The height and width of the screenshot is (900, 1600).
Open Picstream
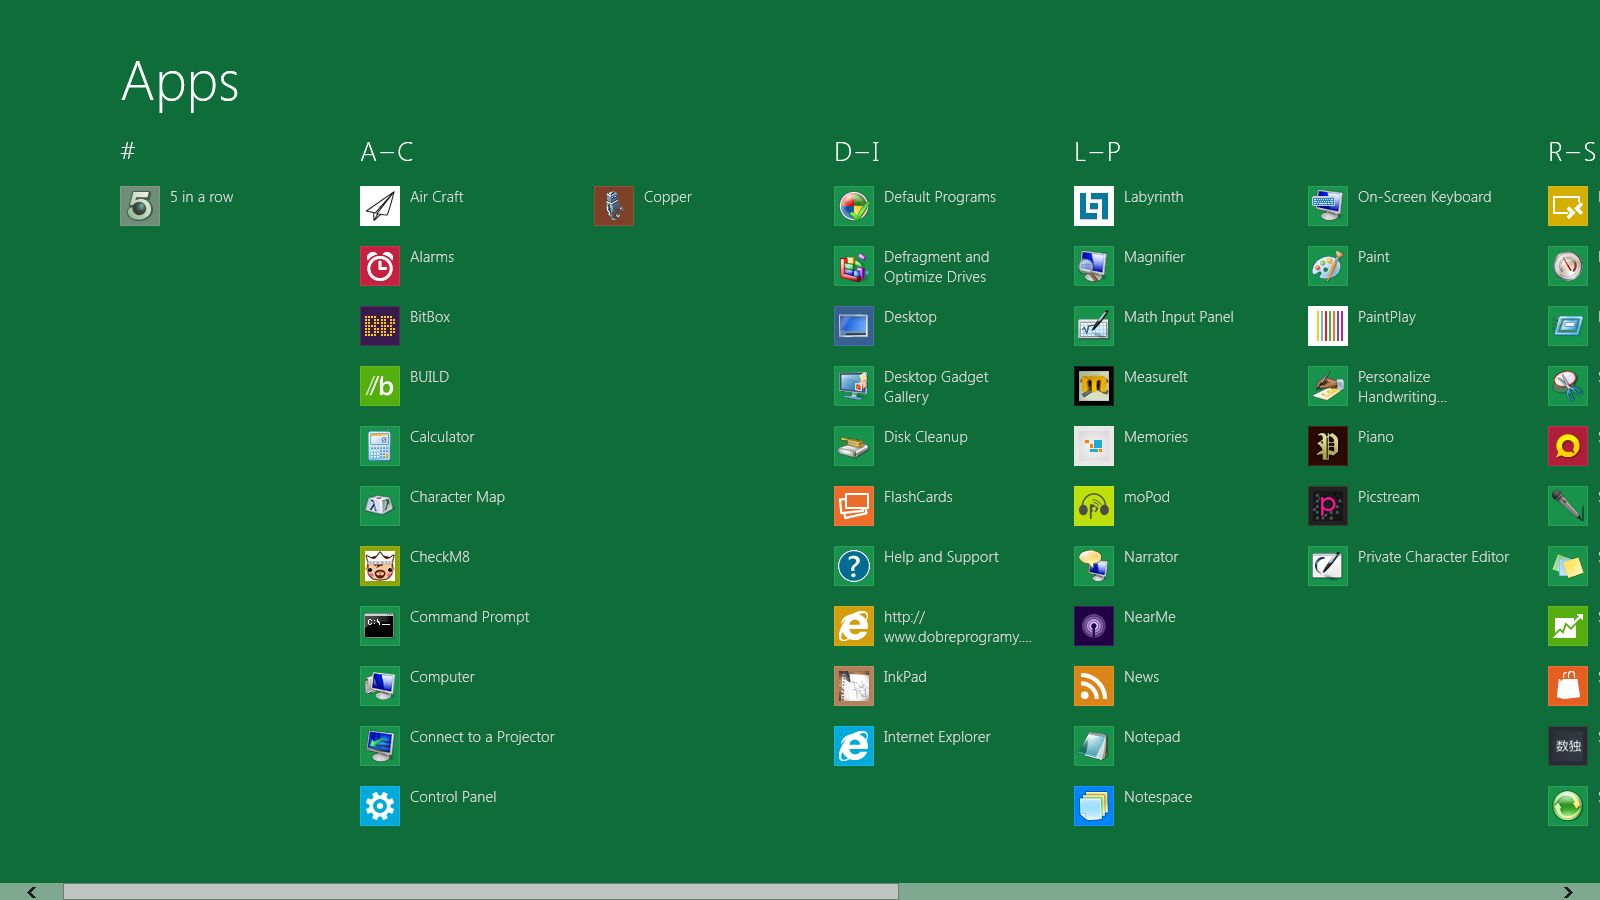tap(1388, 497)
